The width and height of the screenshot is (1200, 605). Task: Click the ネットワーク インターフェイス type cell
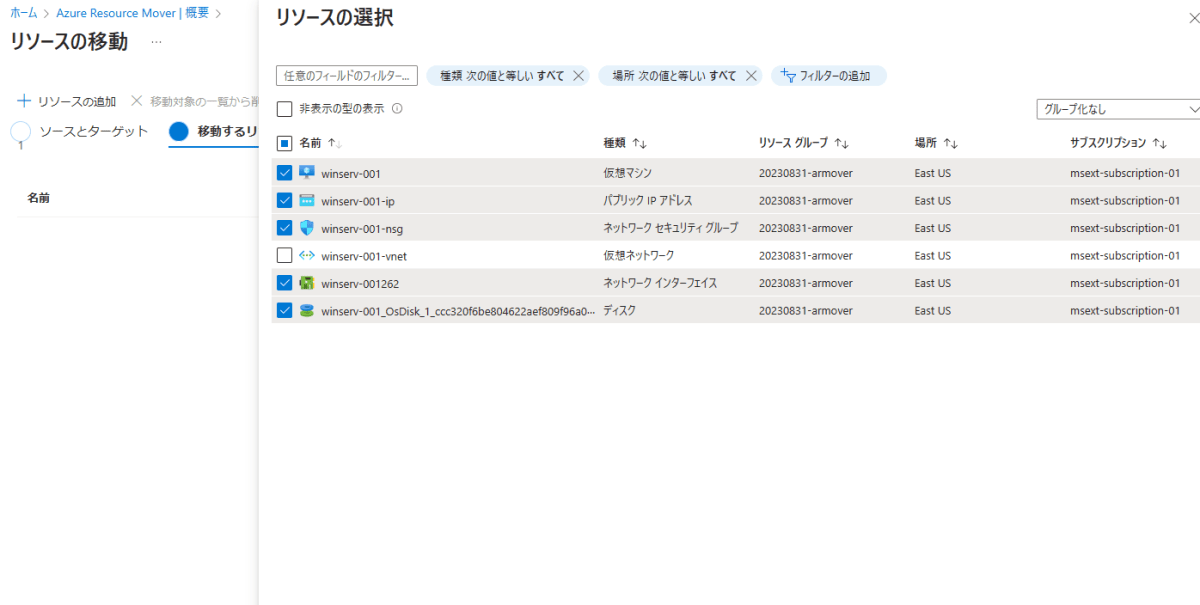(x=660, y=283)
